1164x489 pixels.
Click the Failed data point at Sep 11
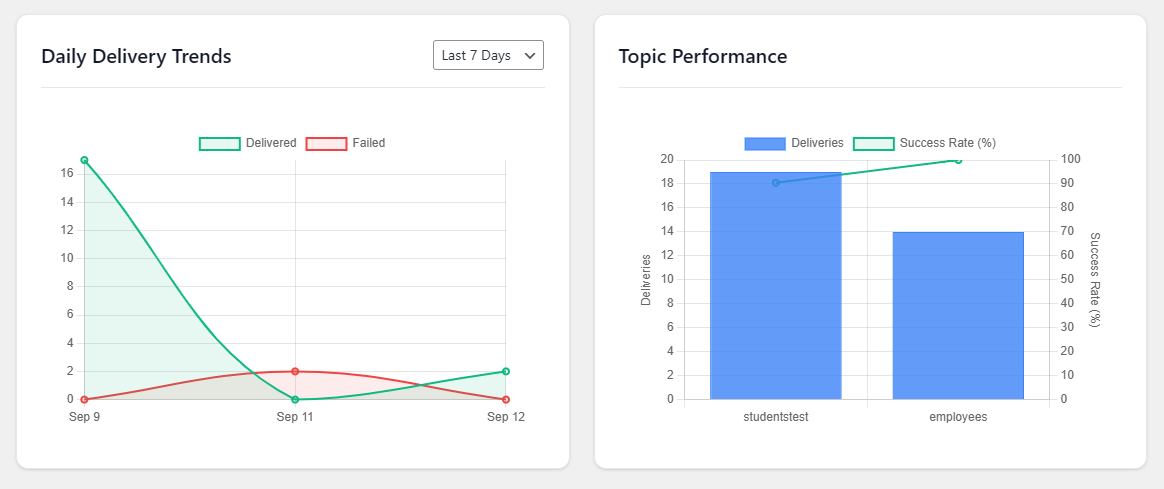[x=295, y=371]
